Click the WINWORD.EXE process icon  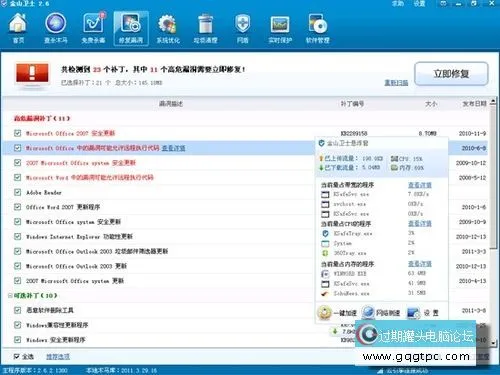coord(325,274)
